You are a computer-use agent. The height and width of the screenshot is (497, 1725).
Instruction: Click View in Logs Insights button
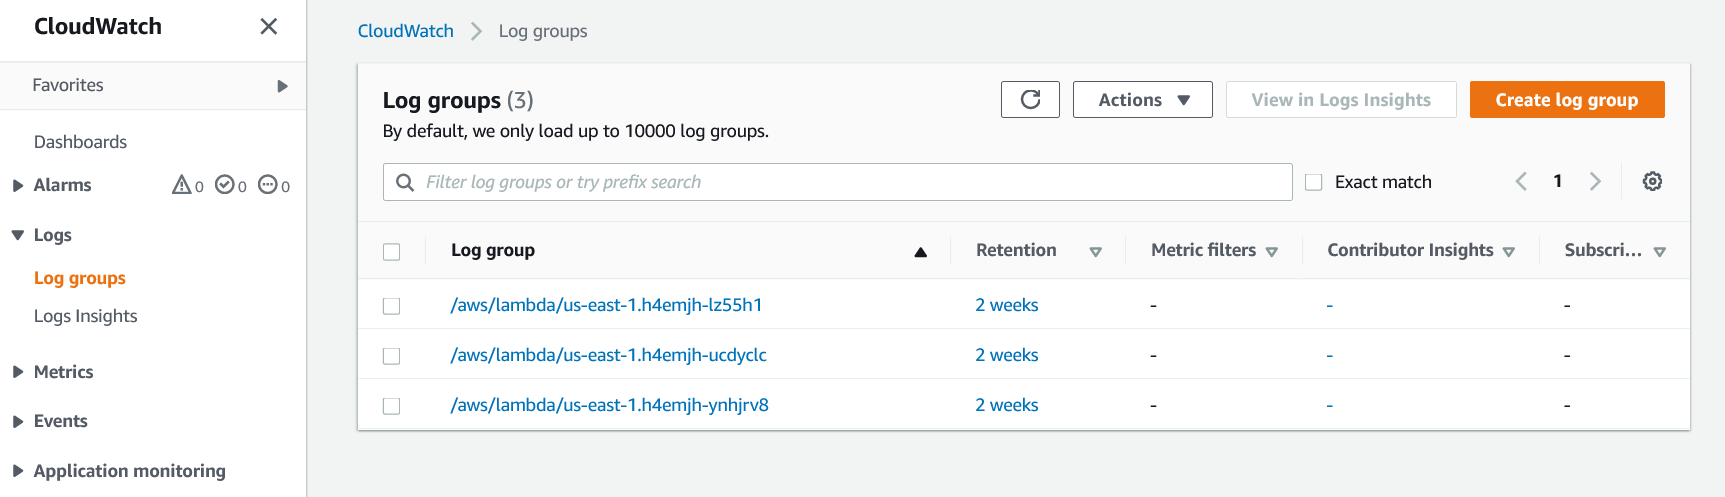[x=1340, y=99]
